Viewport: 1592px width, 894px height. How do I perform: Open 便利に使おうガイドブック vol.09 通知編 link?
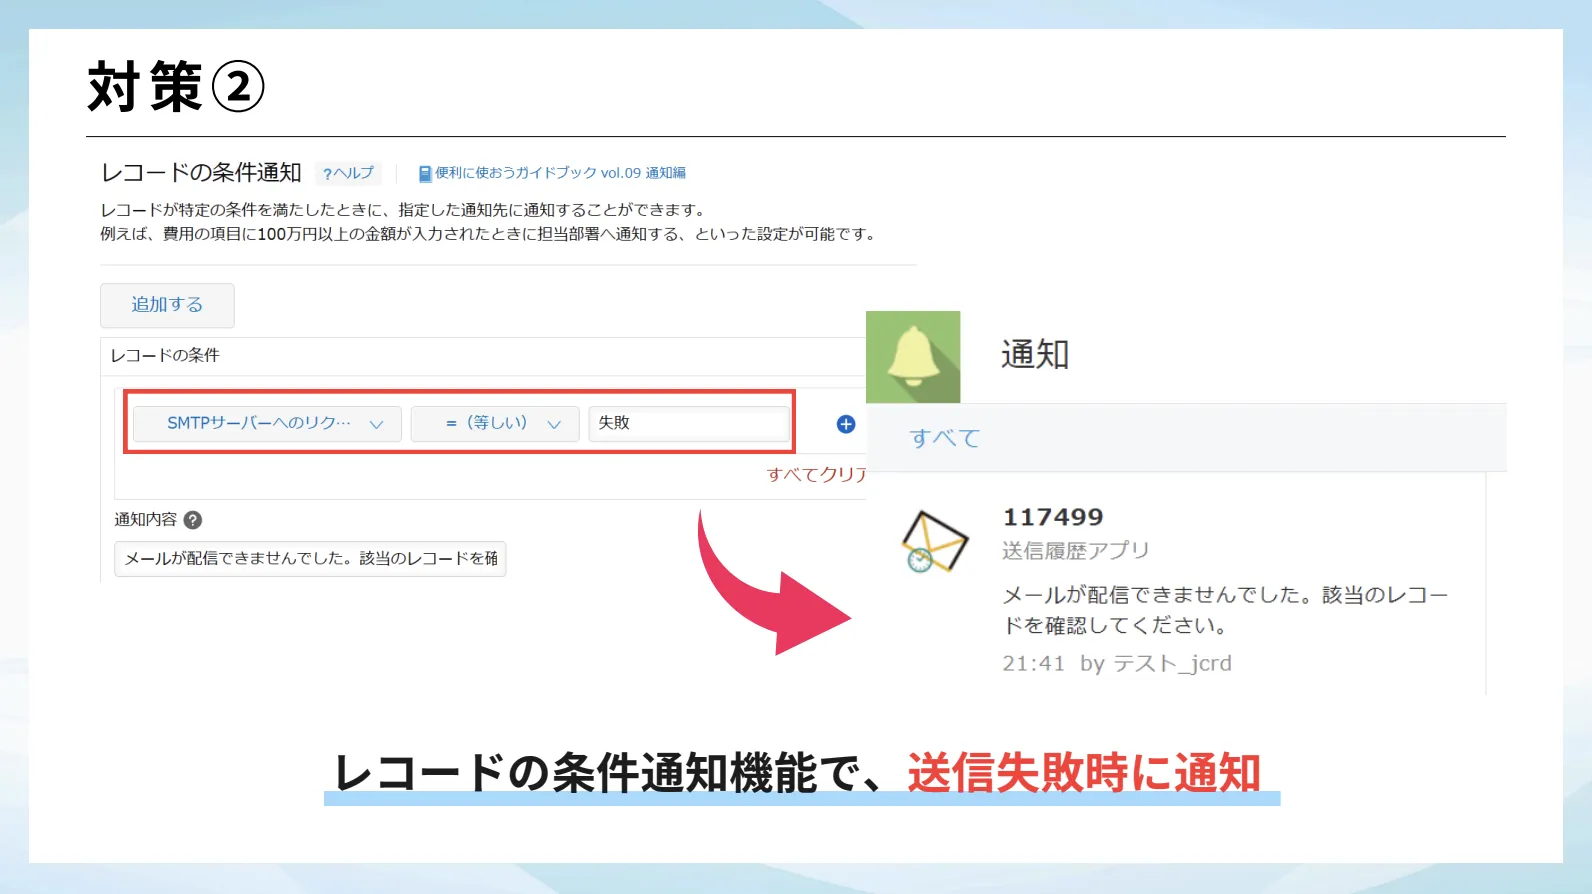click(x=560, y=173)
